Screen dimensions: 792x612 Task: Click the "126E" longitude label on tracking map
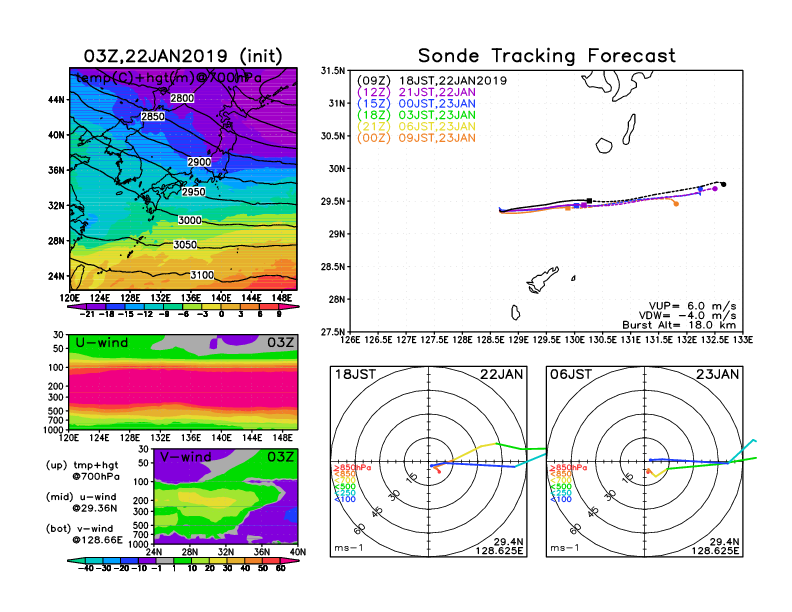tap(350, 340)
